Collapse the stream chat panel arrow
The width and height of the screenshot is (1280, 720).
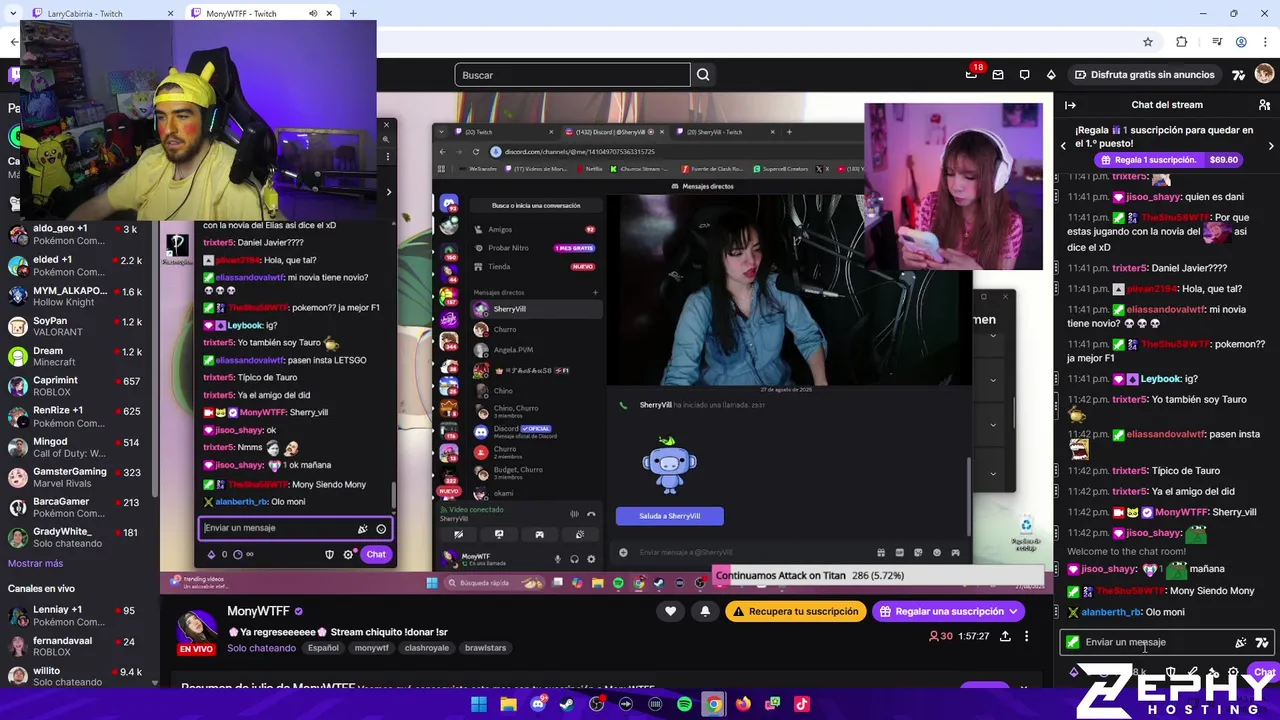click(x=1070, y=104)
